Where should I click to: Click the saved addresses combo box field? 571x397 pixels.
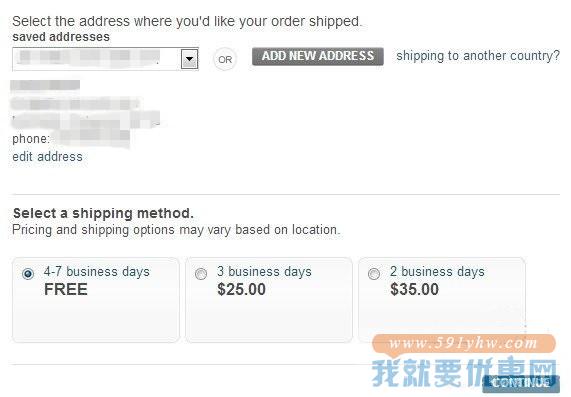pyautogui.click(x=105, y=59)
